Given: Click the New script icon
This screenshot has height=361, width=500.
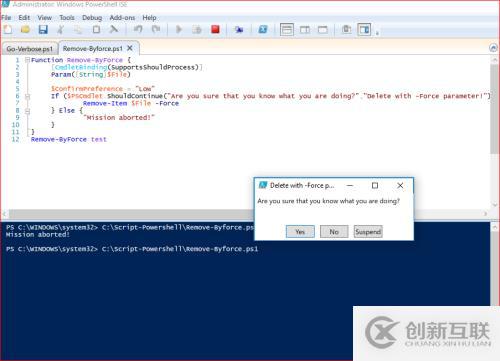Looking at the screenshot, I should click(8, 30).
